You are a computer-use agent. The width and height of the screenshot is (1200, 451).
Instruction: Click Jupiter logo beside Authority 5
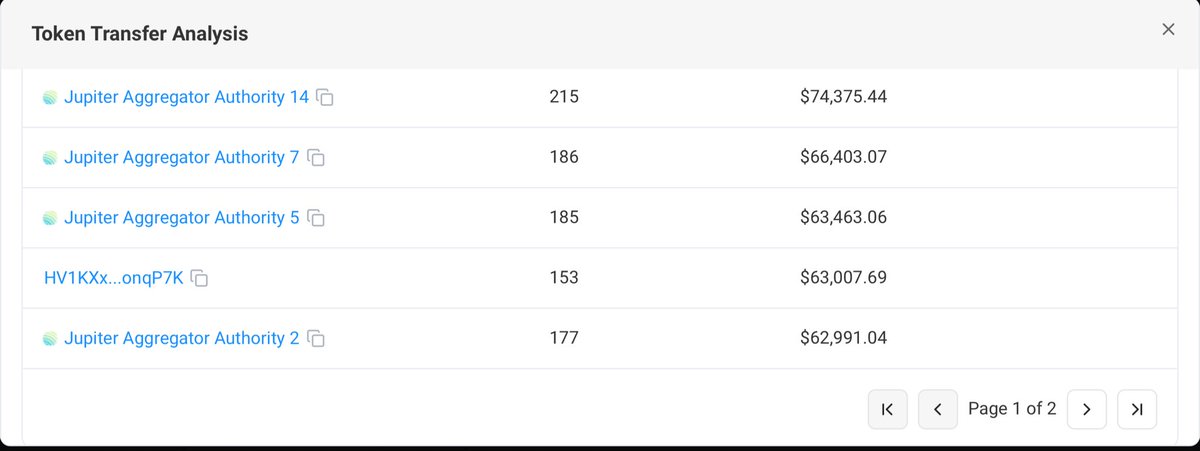tap(51, 218)
